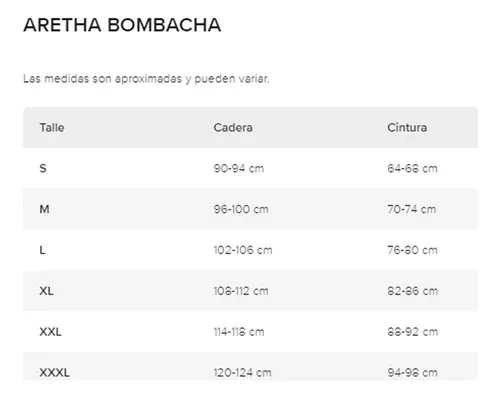Select the 88-92 cm waist measurement

coord(413,332)
